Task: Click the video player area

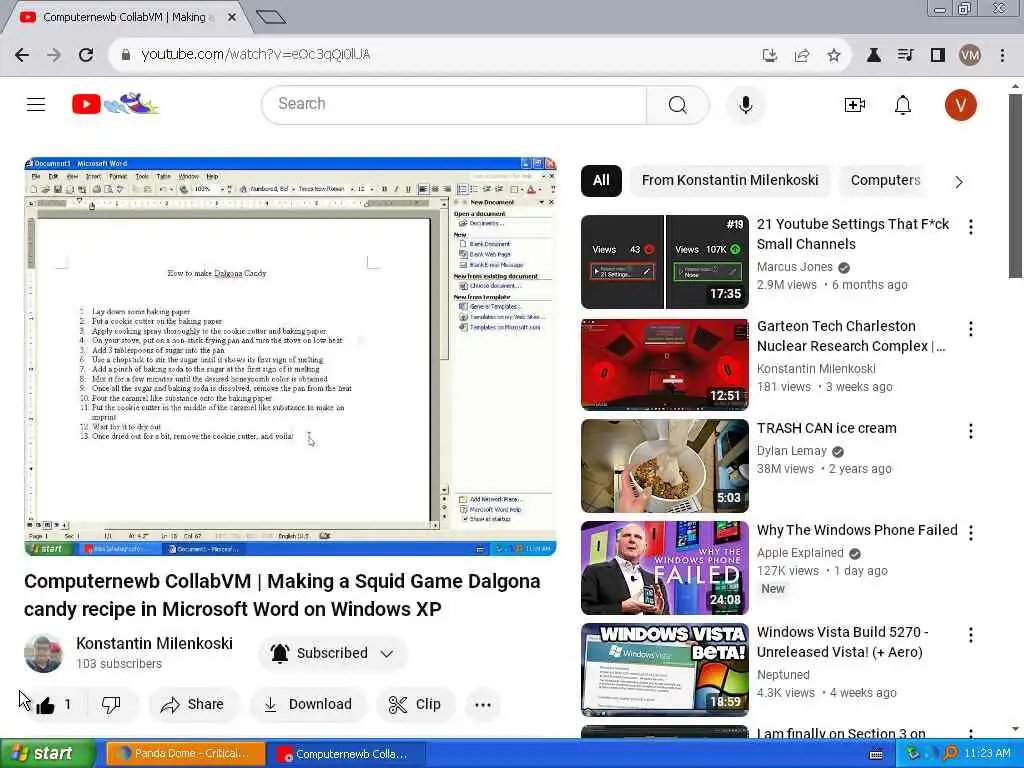Action: point(290,357)
